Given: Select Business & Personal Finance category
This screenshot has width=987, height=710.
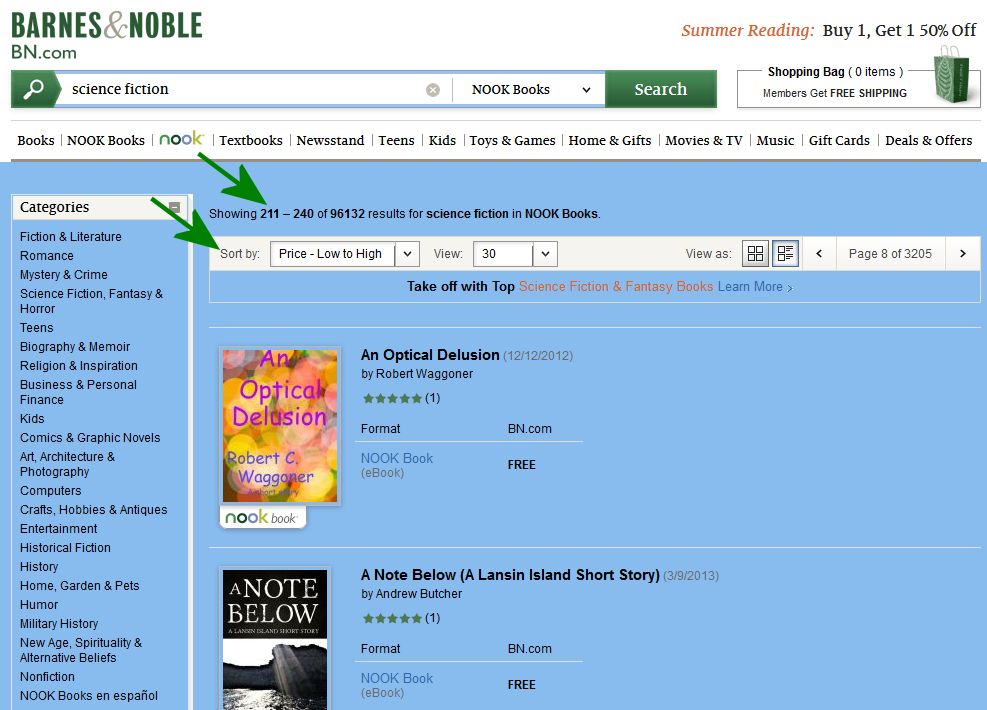Looking at the screenshot, I should (x=78, y=392).
